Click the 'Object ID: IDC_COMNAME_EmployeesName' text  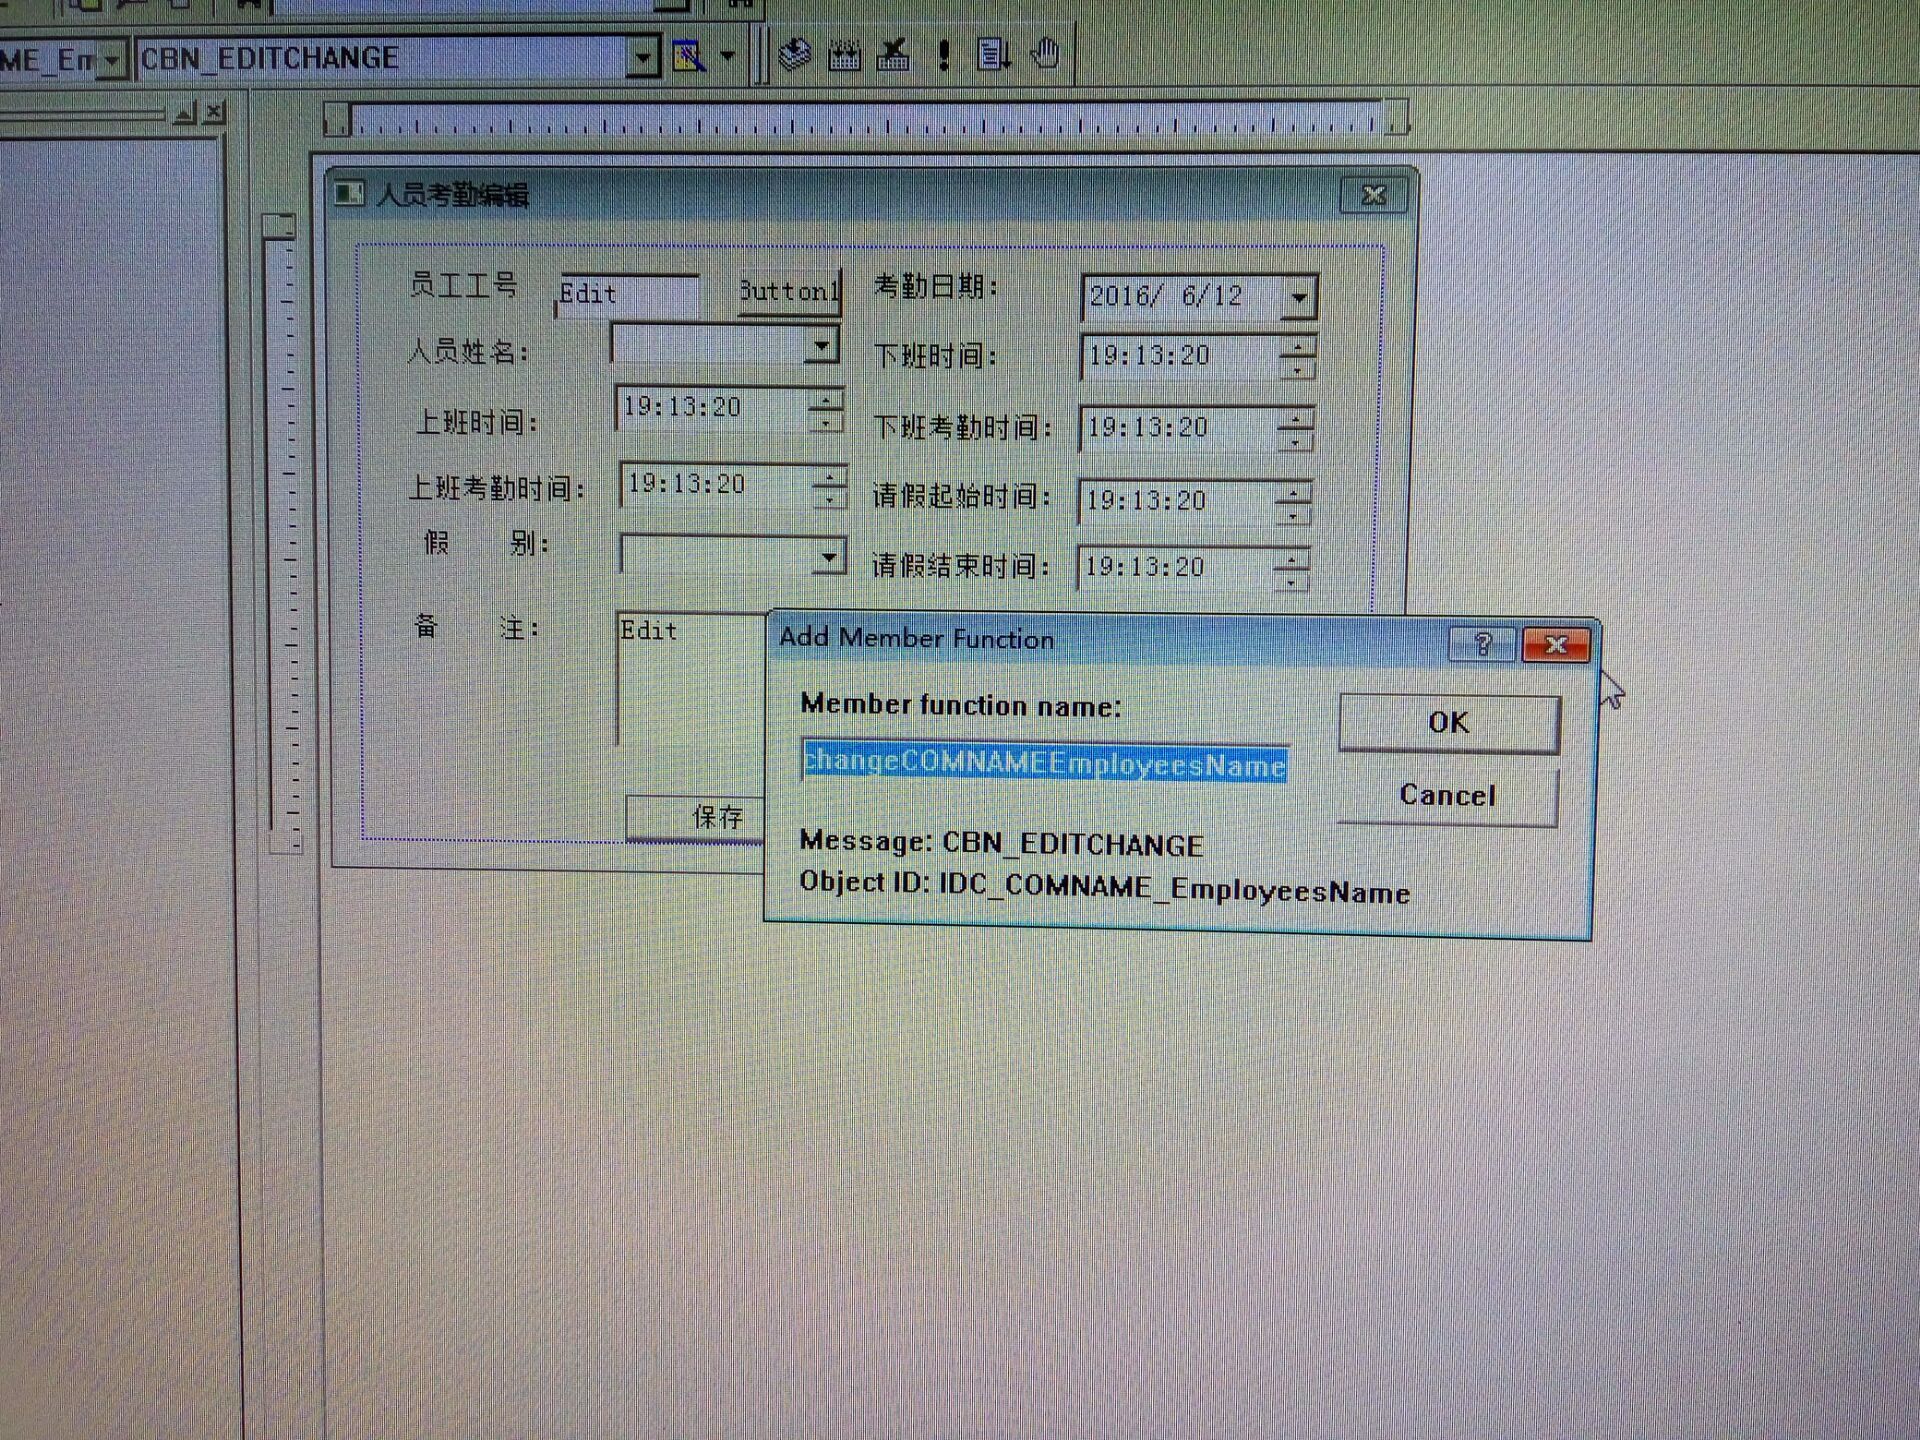[x=1104, y=888]
